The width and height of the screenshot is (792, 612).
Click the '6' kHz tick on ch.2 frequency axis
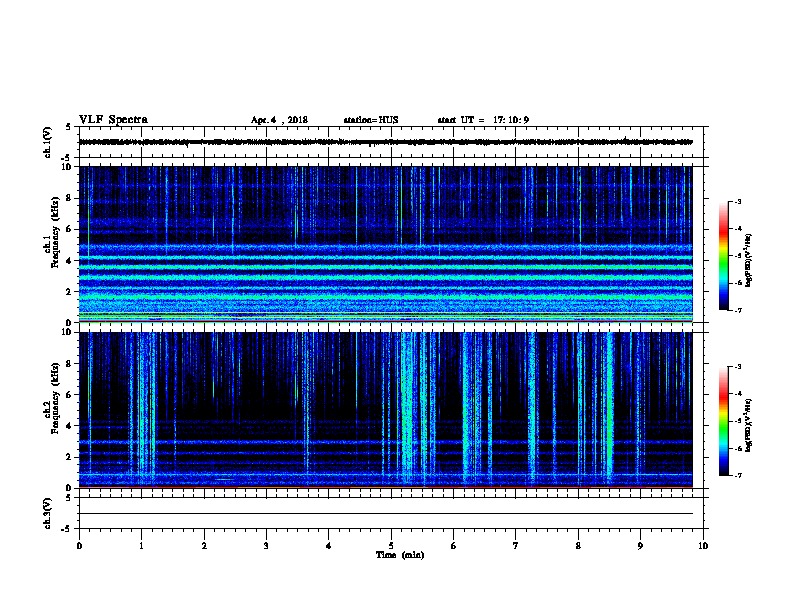68,395
